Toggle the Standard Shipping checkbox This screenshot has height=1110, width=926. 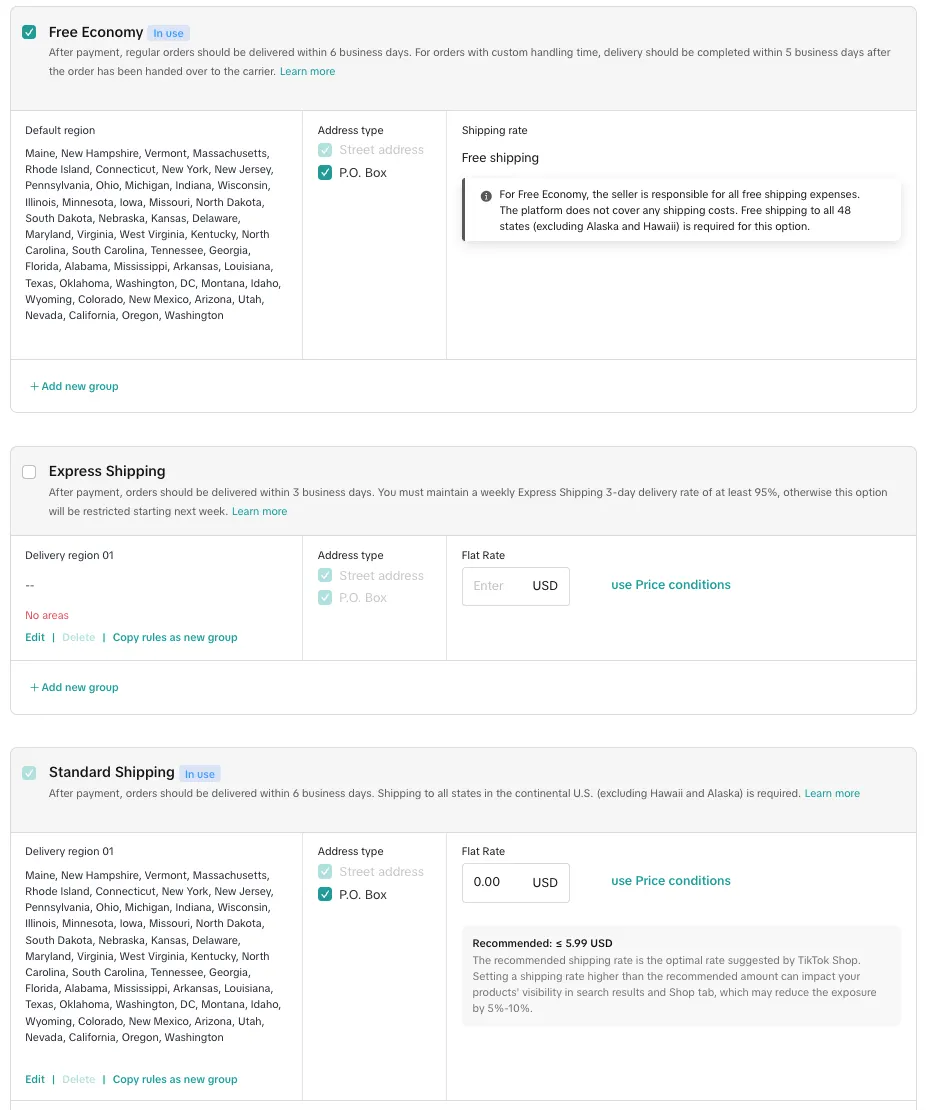[29, 773]
